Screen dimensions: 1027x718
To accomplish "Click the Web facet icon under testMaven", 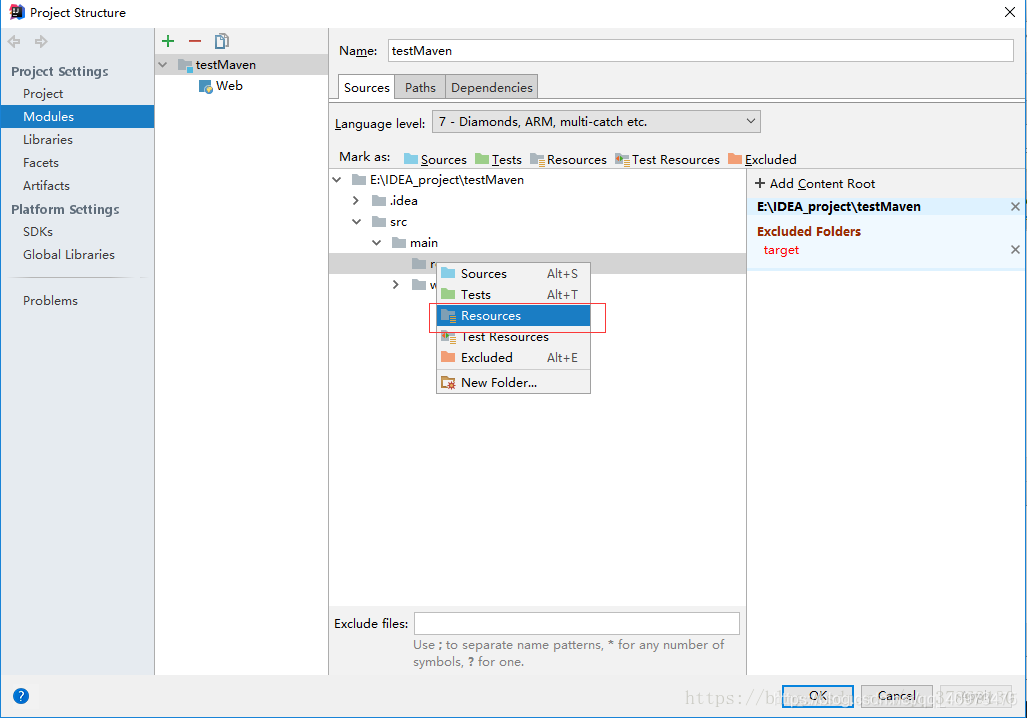I will click(x=206, y=86).
